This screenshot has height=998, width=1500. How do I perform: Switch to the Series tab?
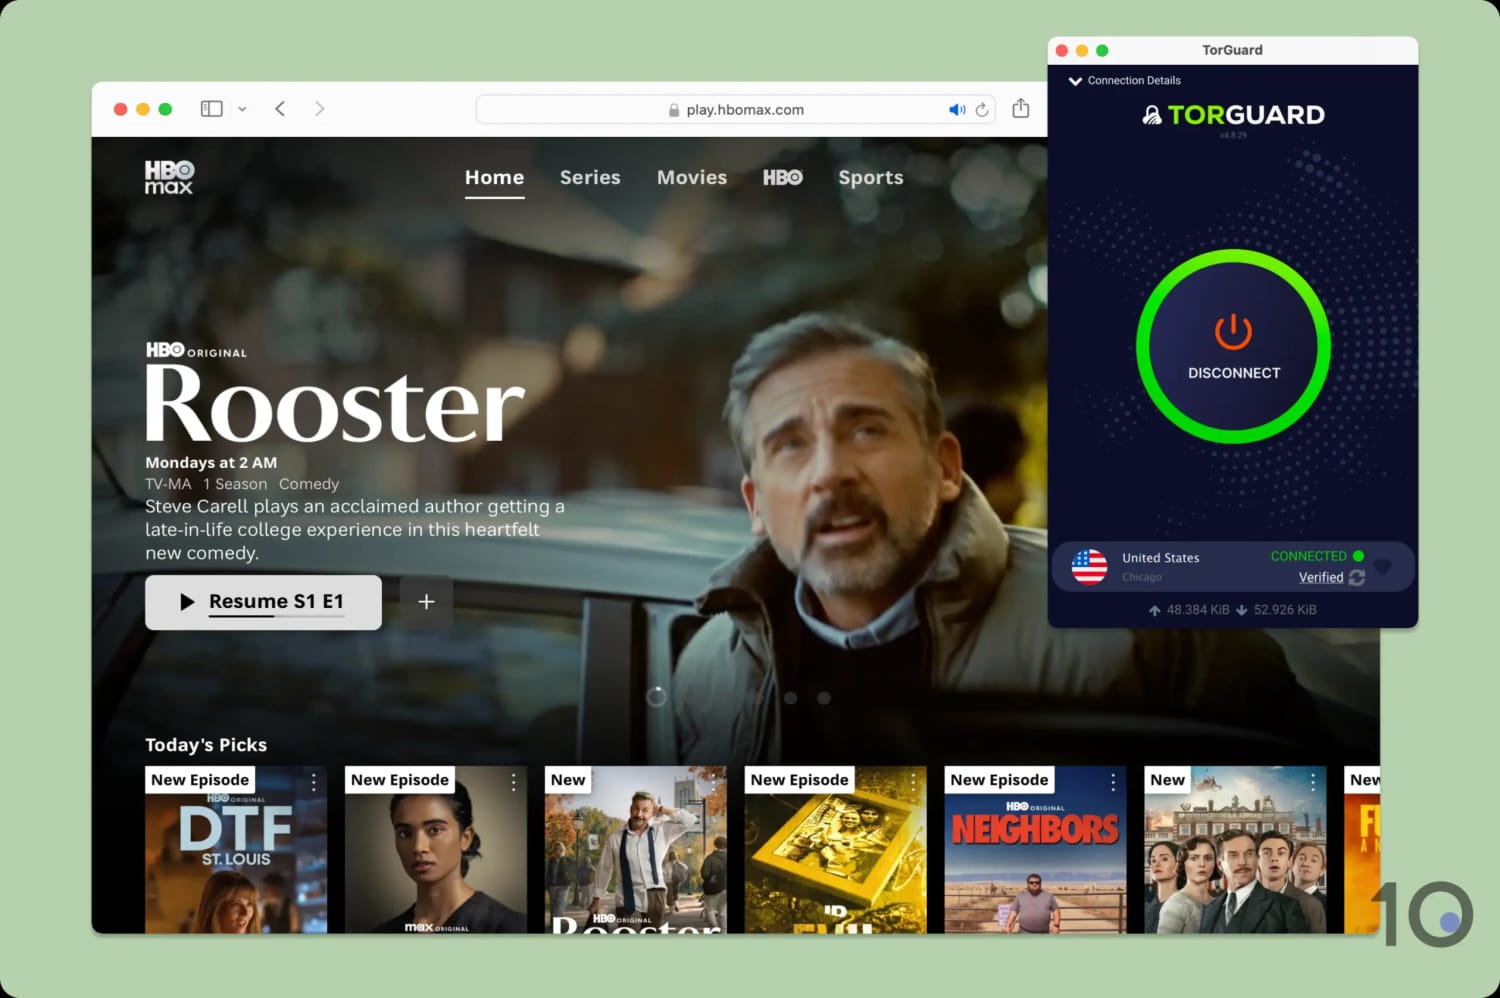tap(590, 178)
